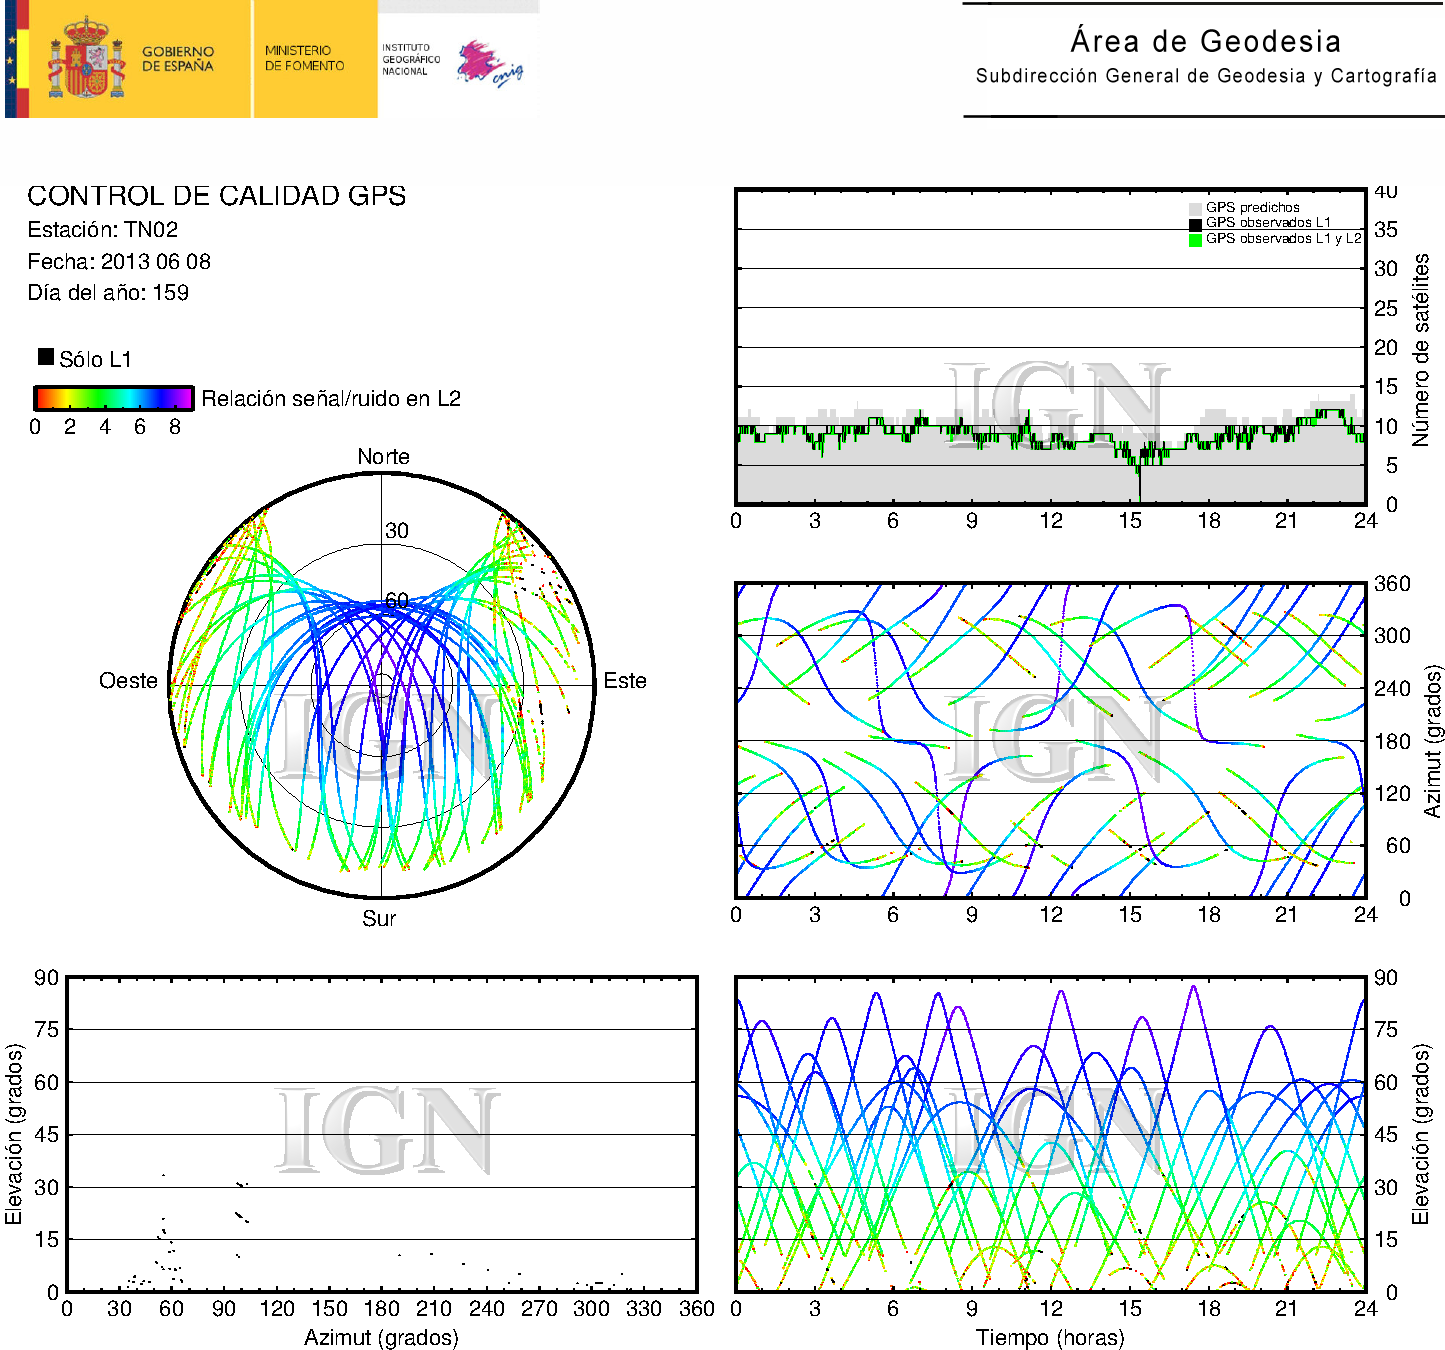
Task: Click the Tiempo (horas) axis label
Action: (x=1050, y=1338)
